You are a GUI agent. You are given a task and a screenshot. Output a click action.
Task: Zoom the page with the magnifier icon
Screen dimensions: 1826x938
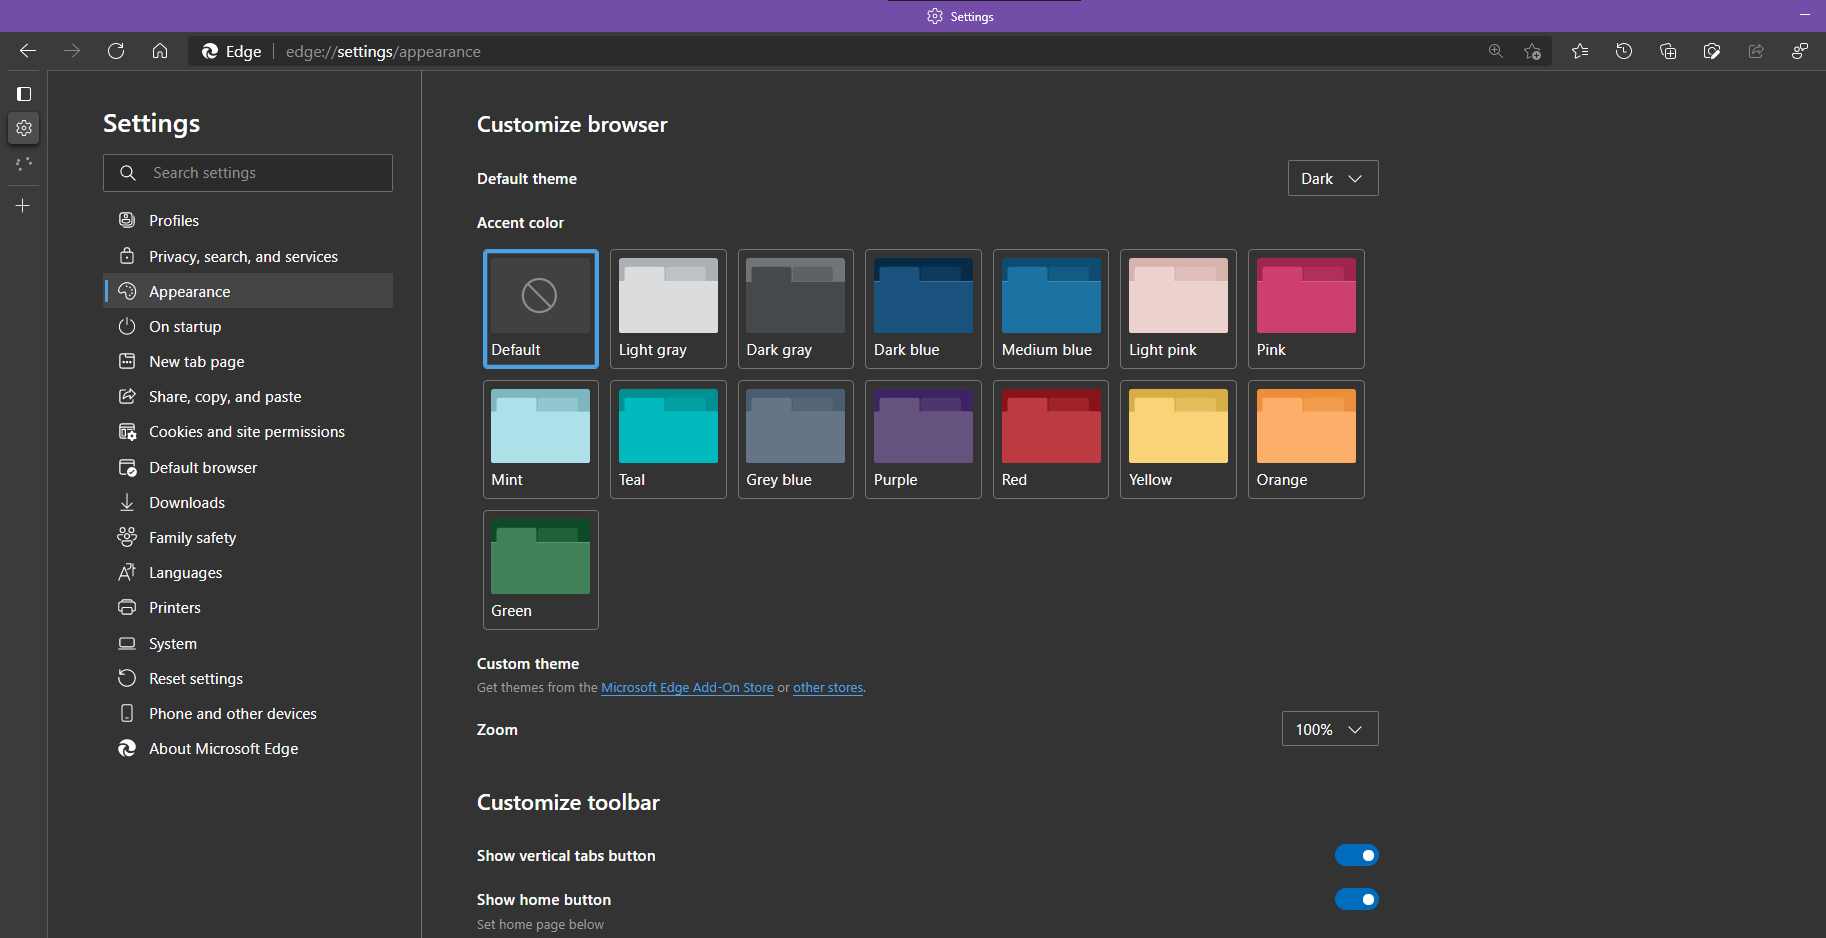click(x=1496, y=51)
